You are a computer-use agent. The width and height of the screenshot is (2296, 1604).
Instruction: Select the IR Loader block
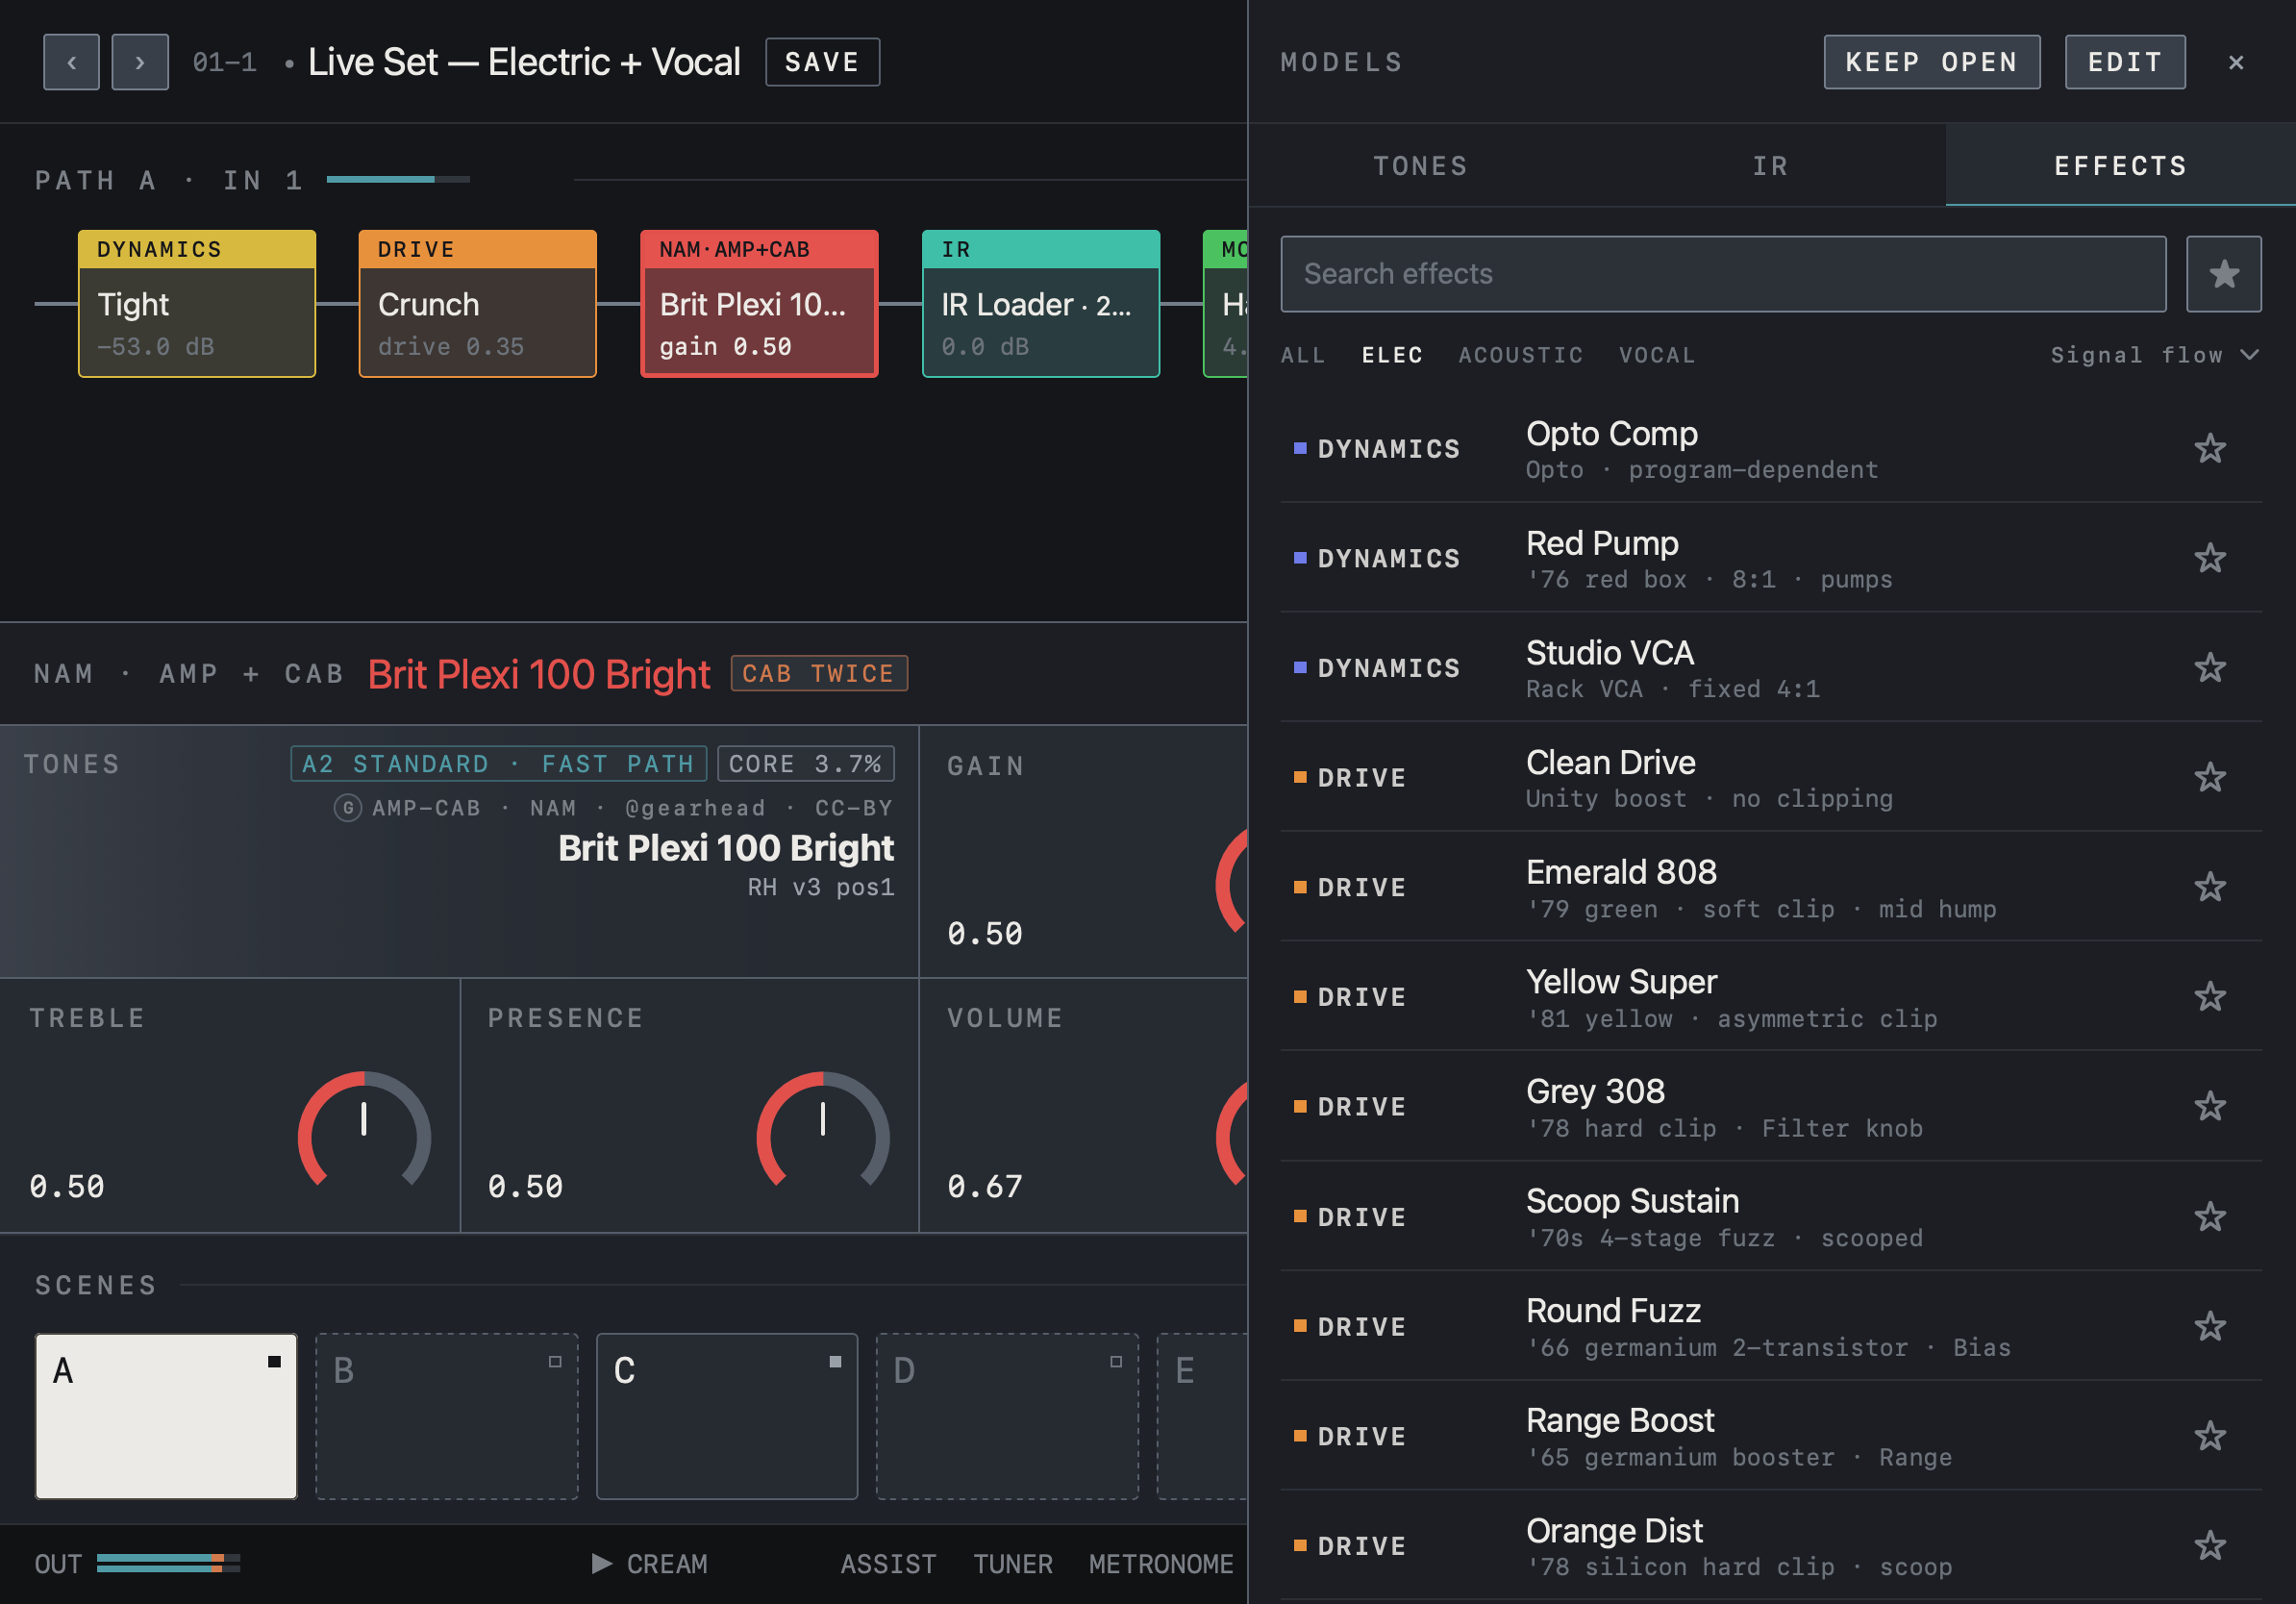click(1041, 304)
